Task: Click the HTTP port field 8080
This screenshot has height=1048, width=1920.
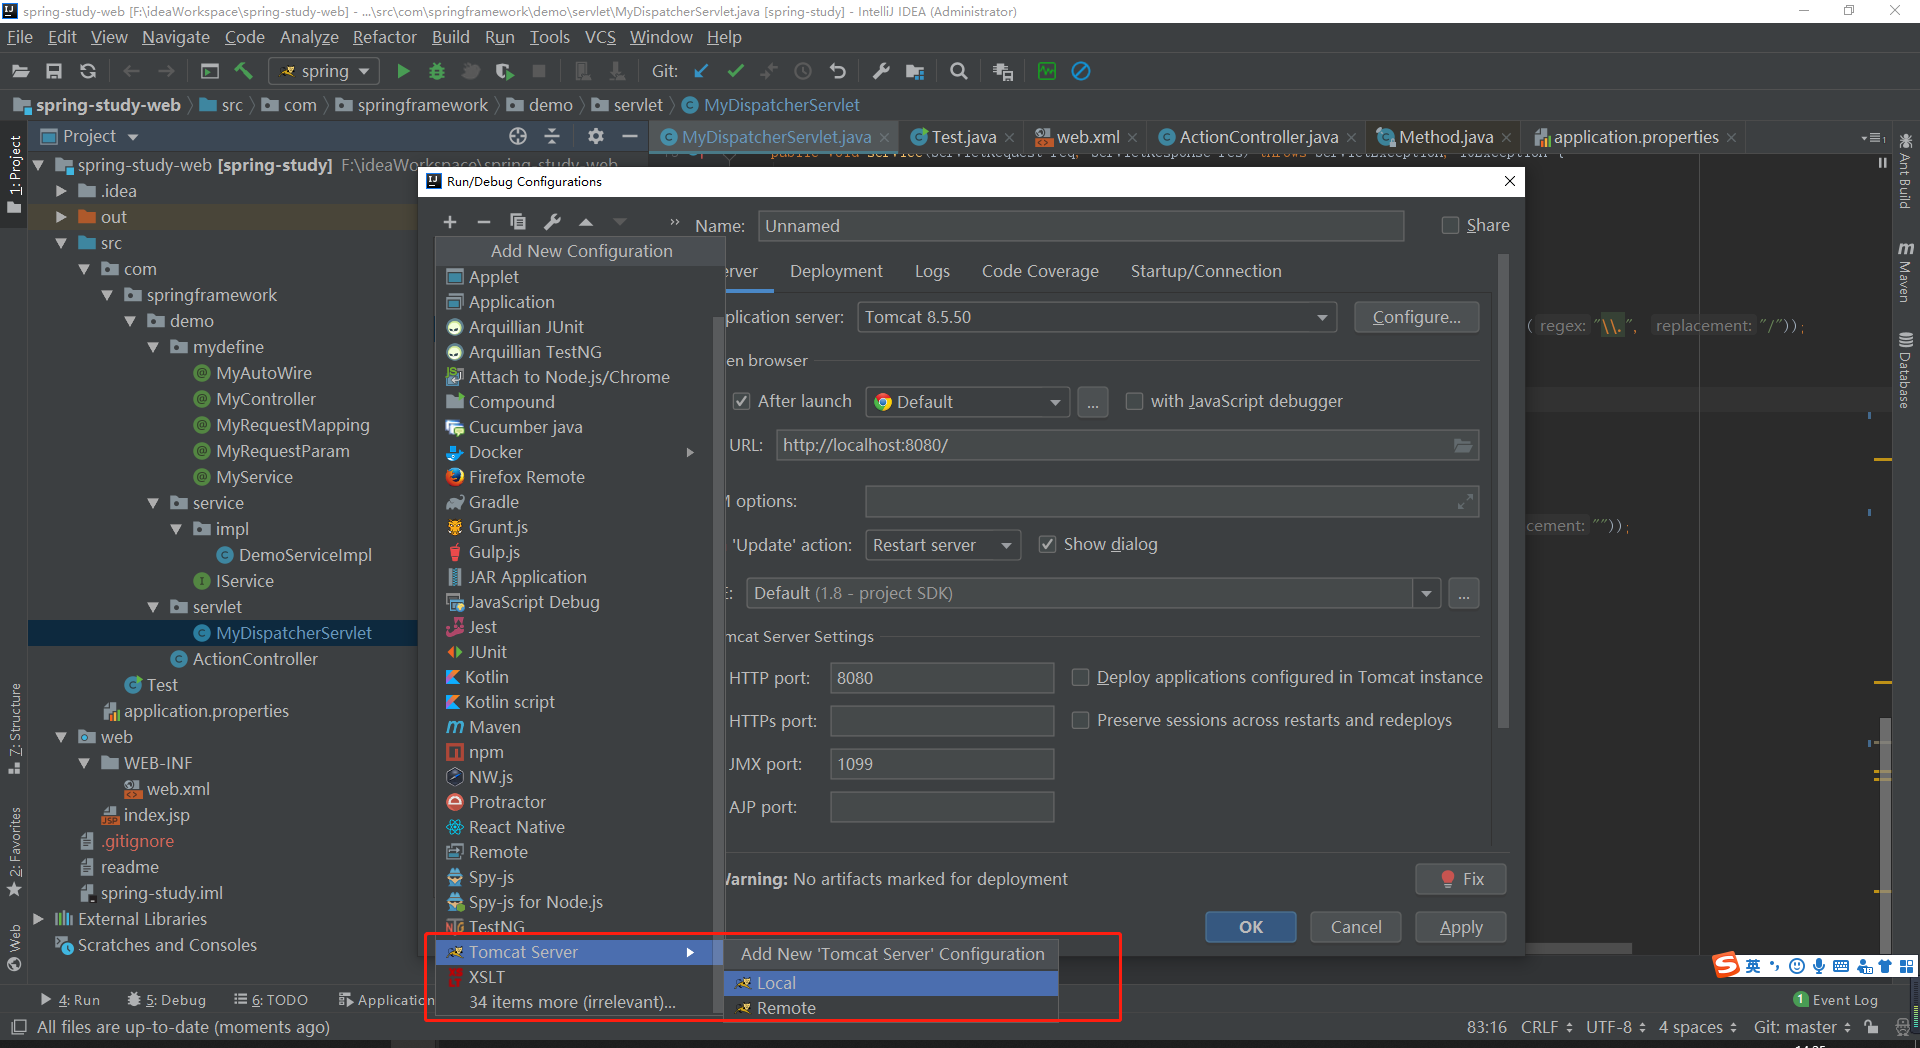Action: pyautogui.click(x=942, y=678)
